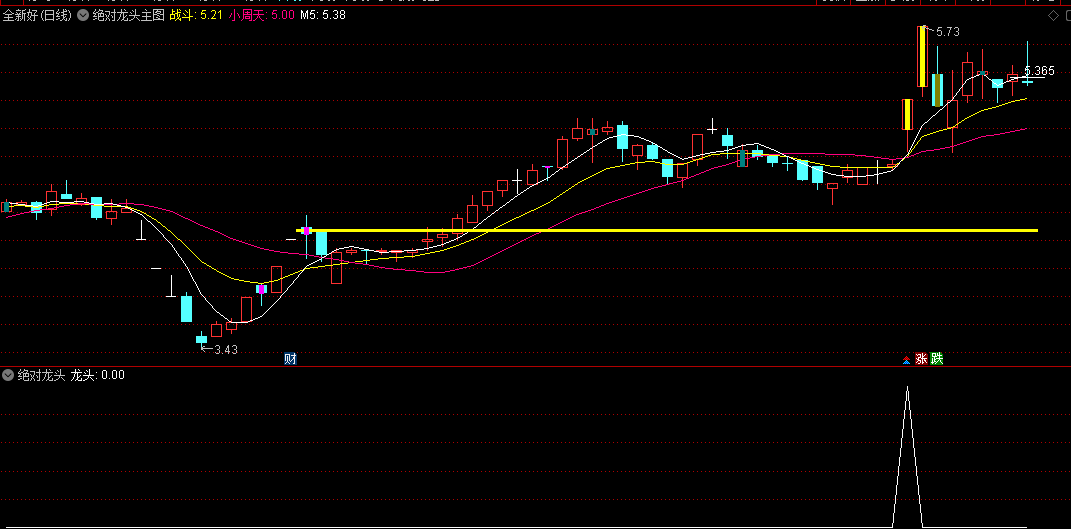This screenshot has width=1071, height=529.
Task: Expand the 绝对龙头主图 indicator dropdown arrow
Action: (83, 15)
